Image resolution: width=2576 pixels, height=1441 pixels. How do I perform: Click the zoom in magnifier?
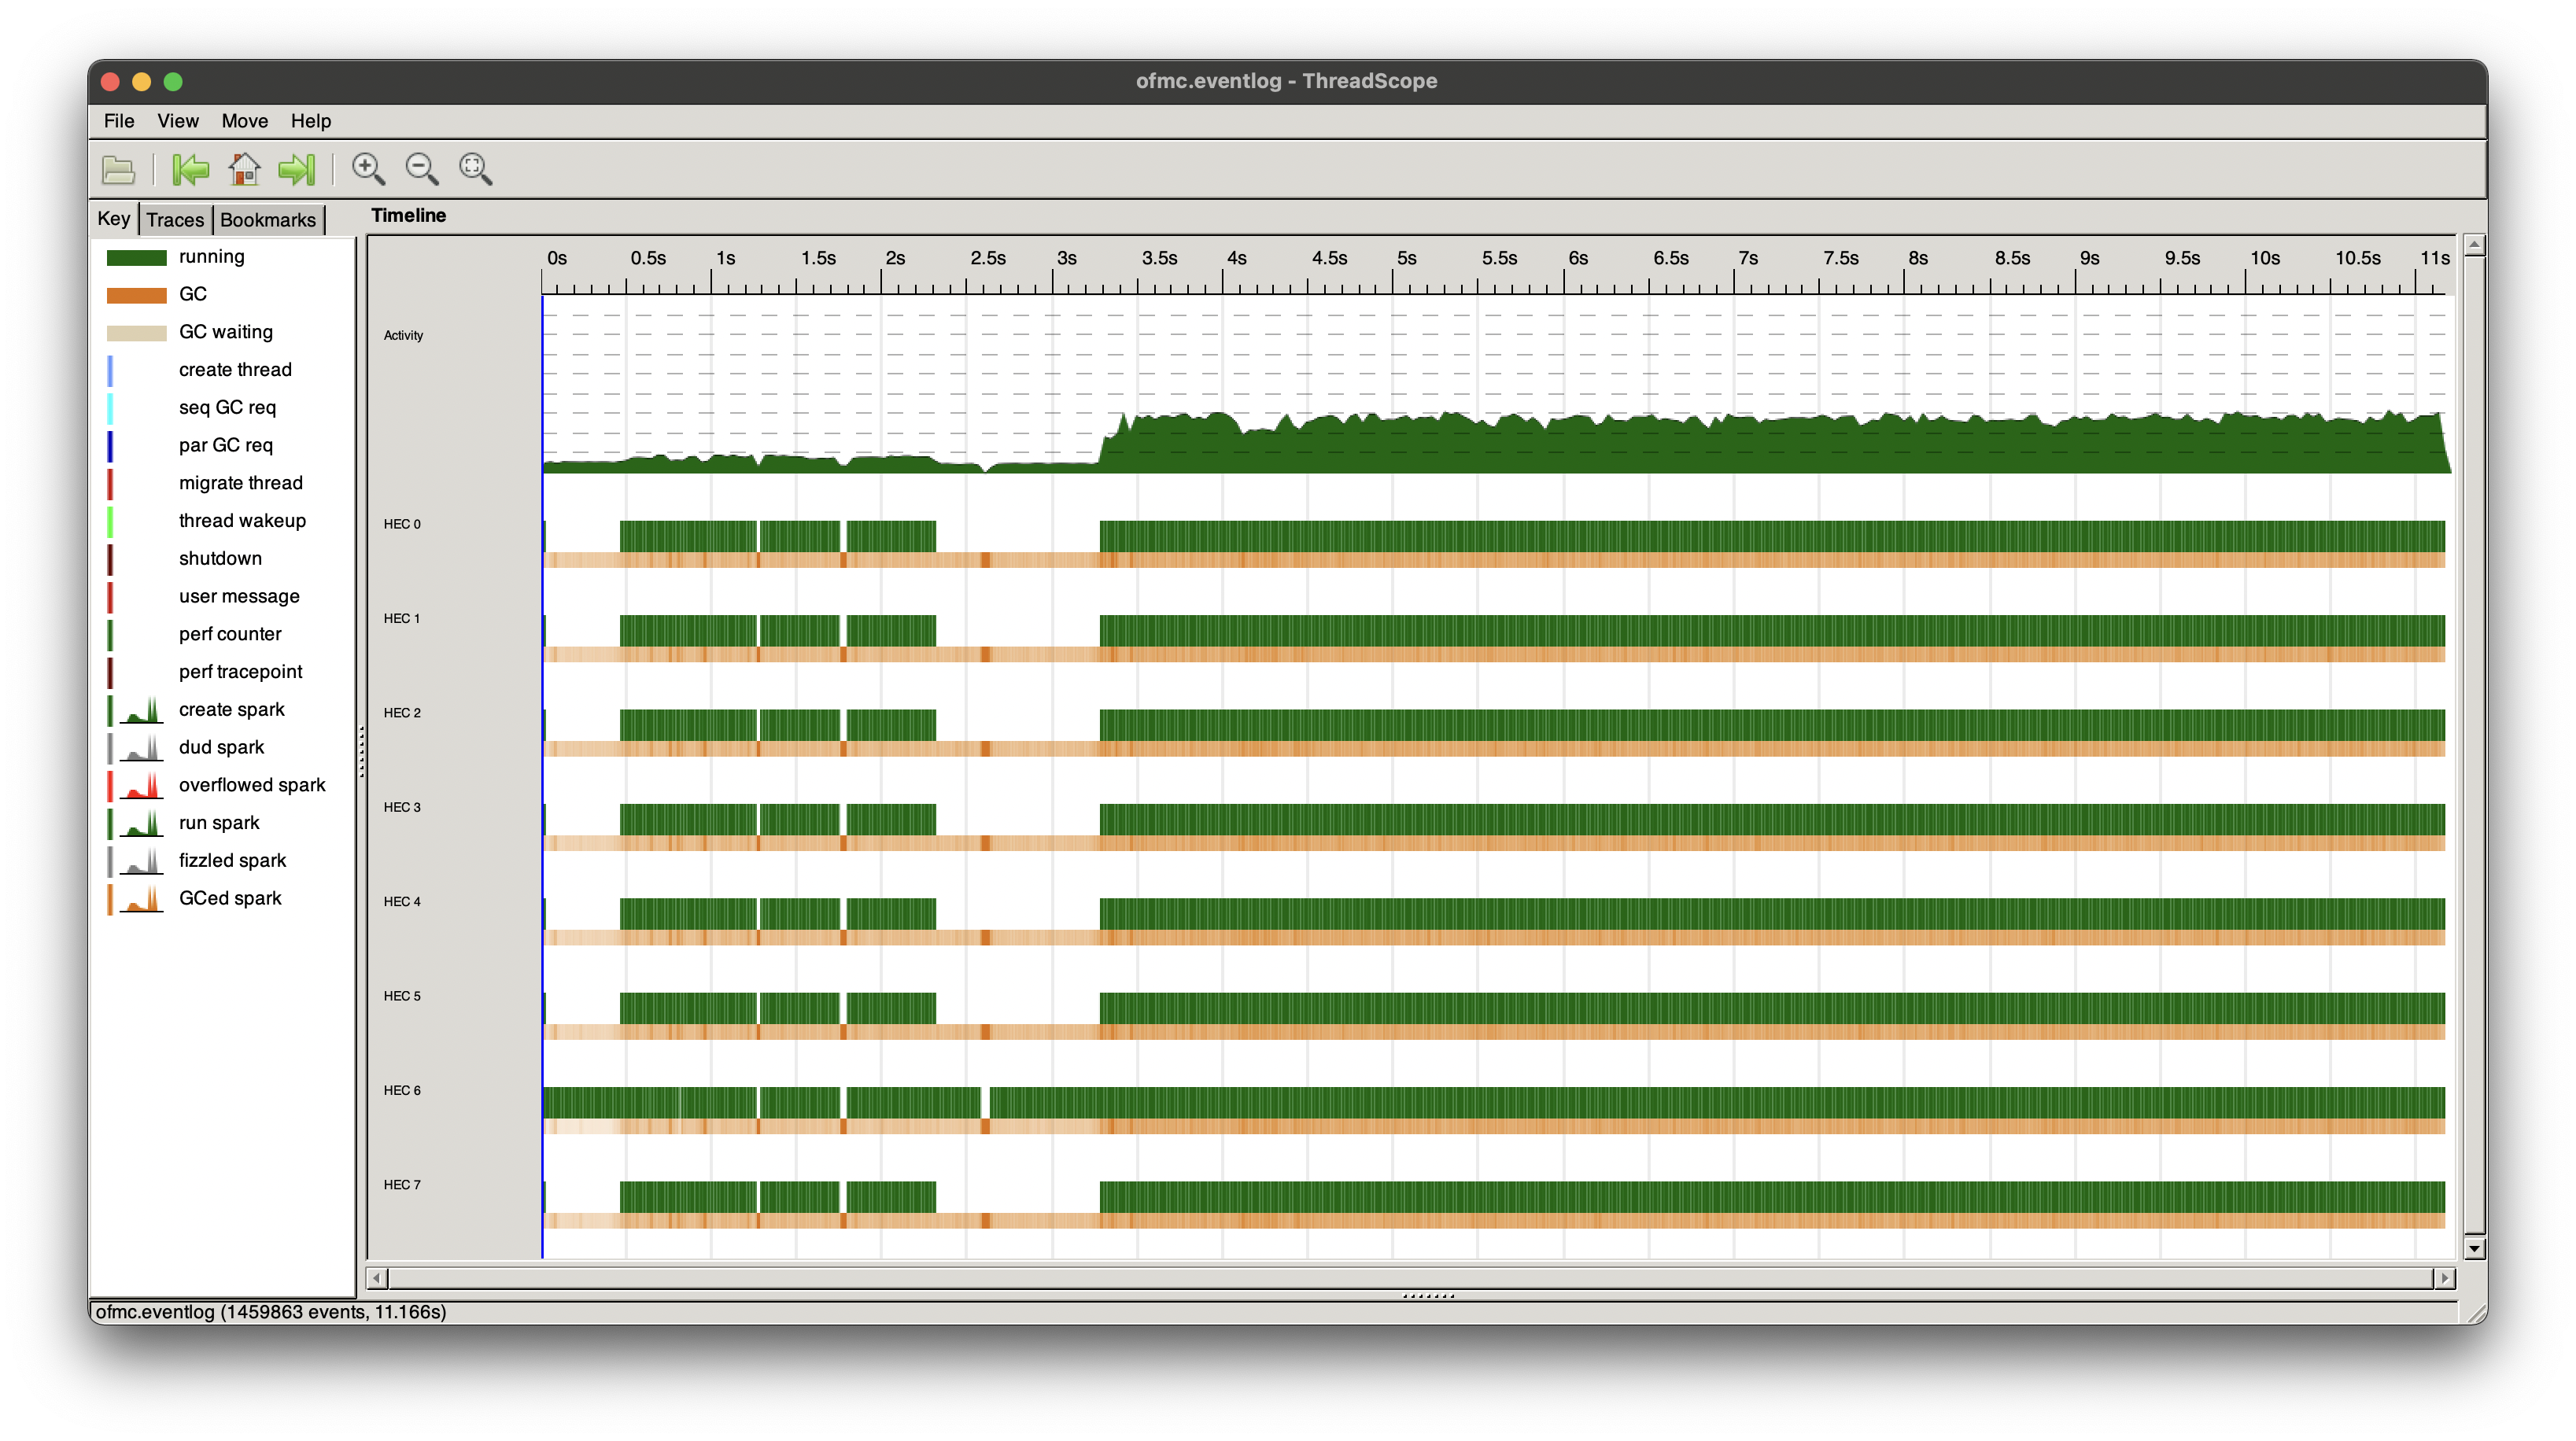(x=368, y=169)
